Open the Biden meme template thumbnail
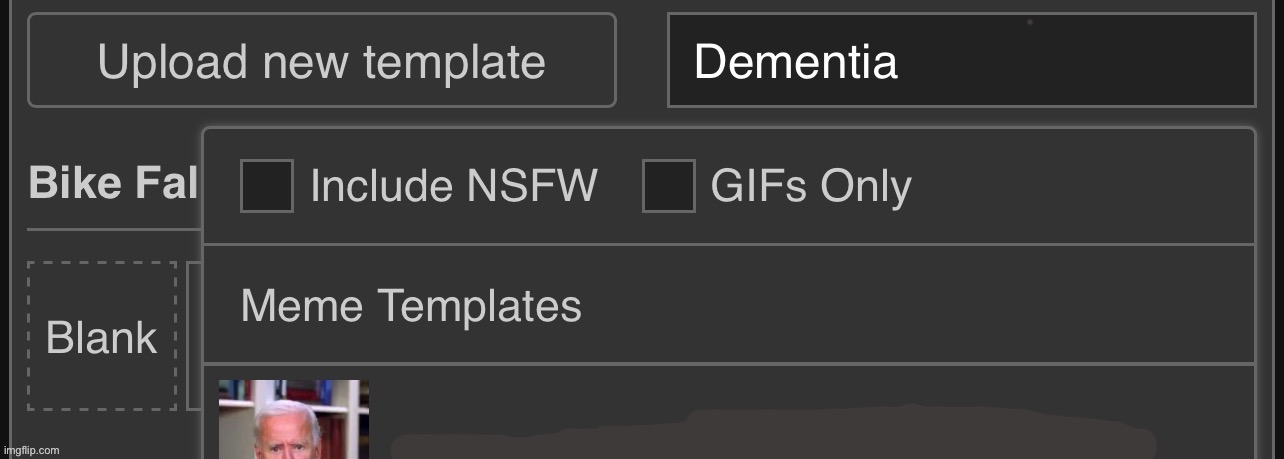 pos(294,419)
